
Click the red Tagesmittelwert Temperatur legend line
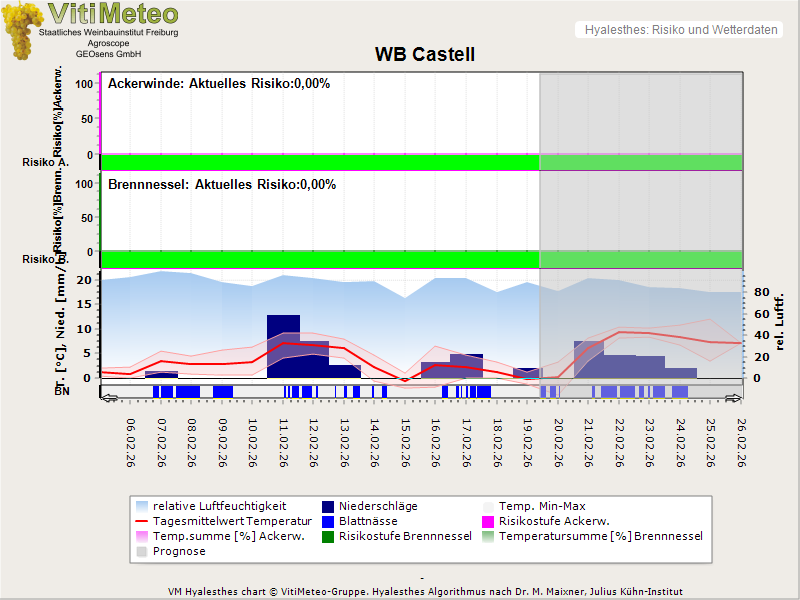141,522
